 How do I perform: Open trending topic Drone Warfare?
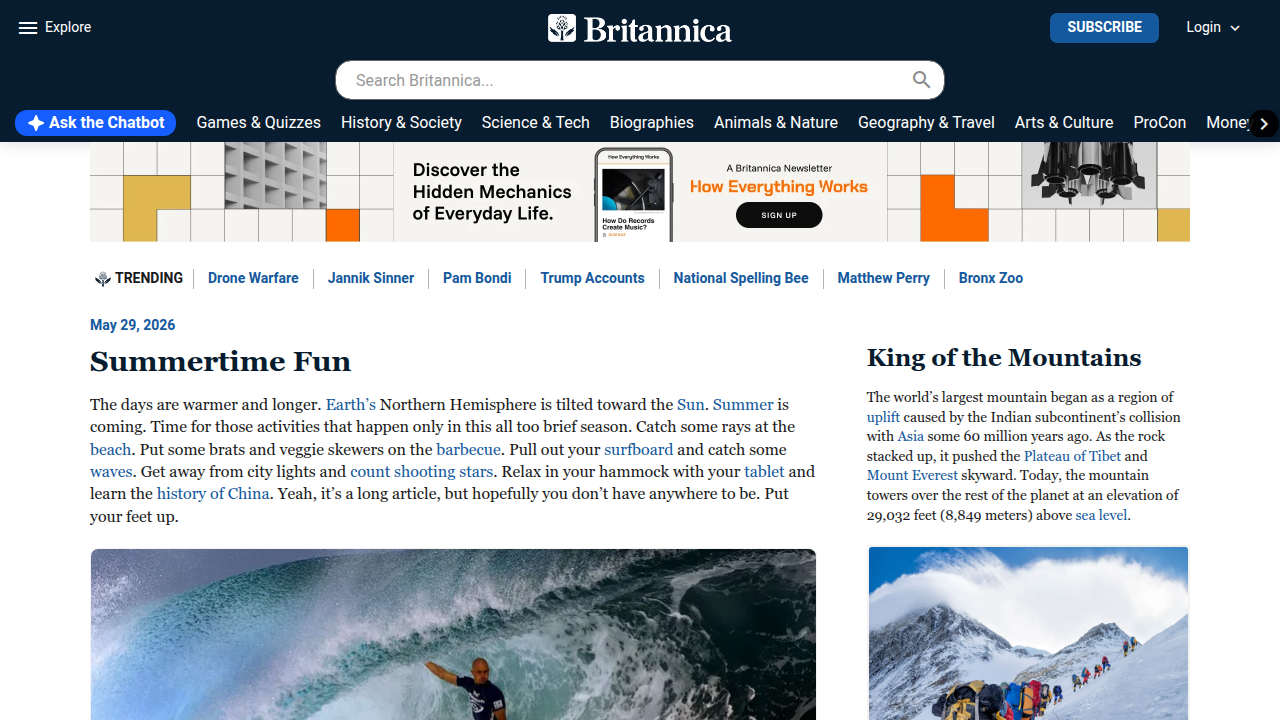253,278
